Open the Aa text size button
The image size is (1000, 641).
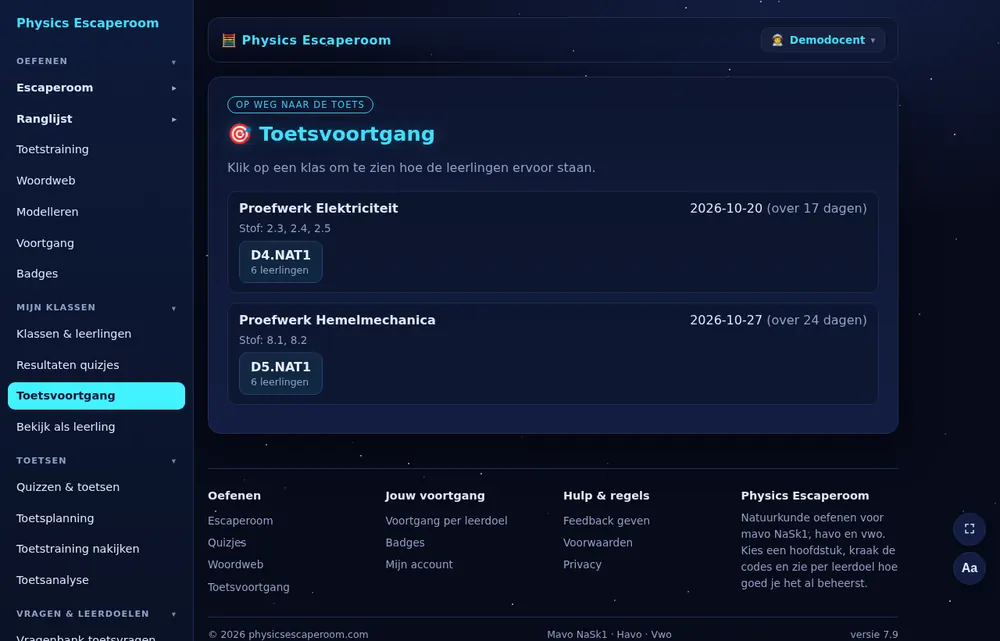(969, 568)
